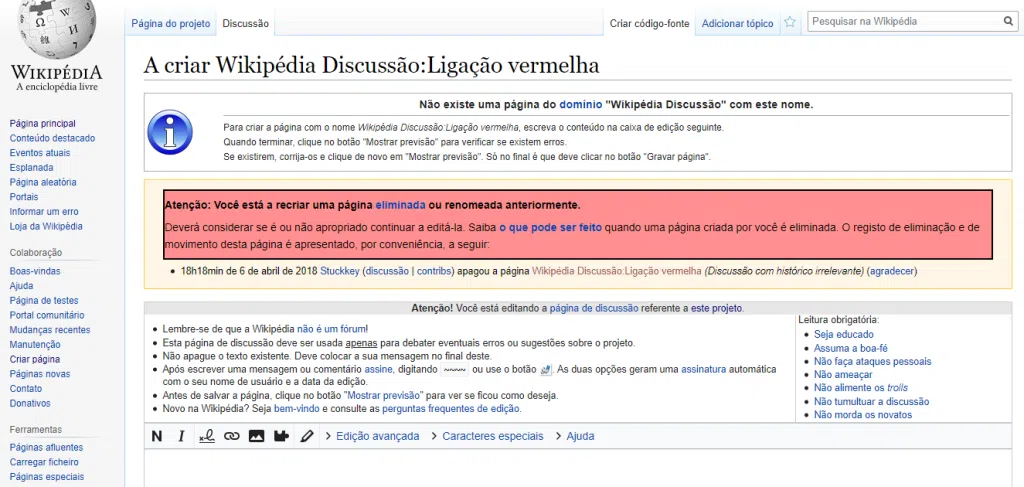Click Não ameaçar link
The image size is (1024, 487).
[843, 375]
